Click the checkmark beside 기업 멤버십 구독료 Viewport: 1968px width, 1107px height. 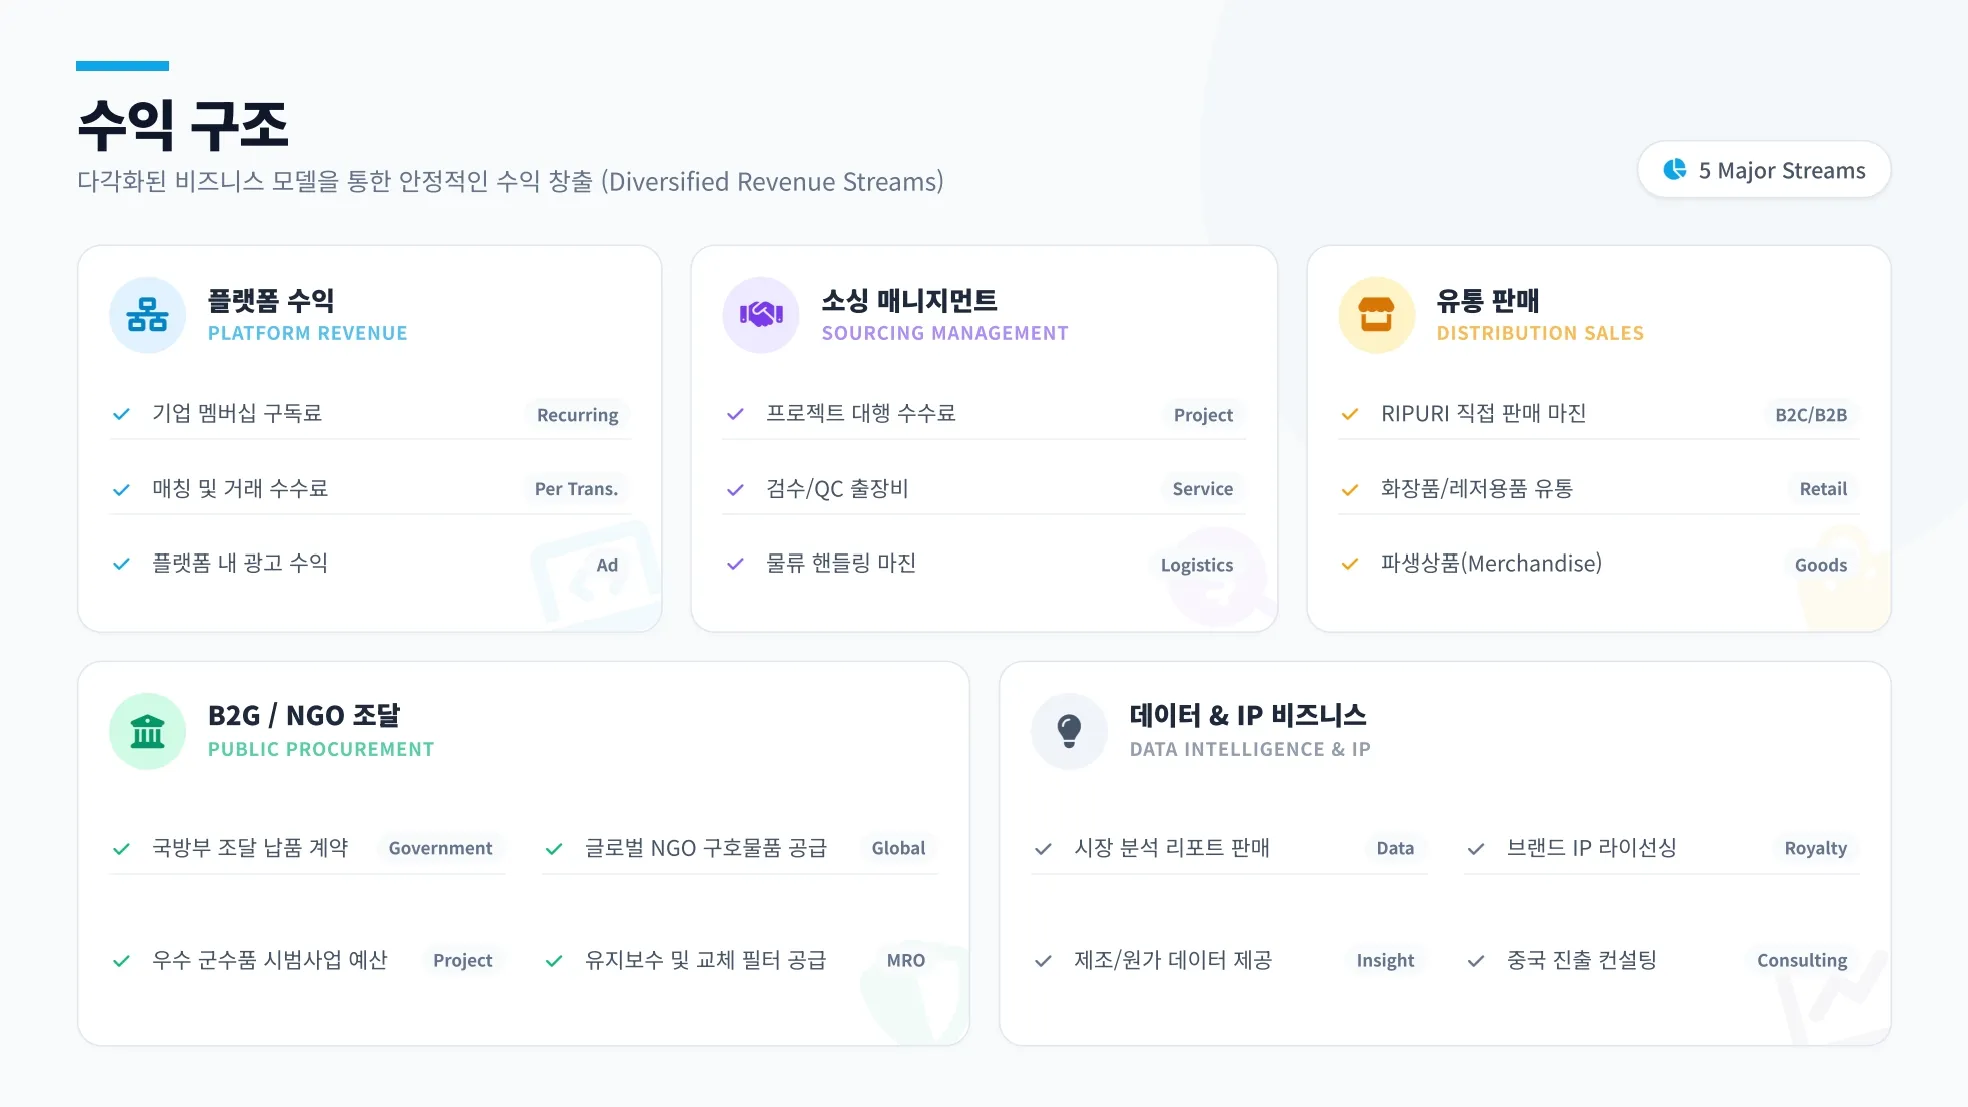click(121, 414)
